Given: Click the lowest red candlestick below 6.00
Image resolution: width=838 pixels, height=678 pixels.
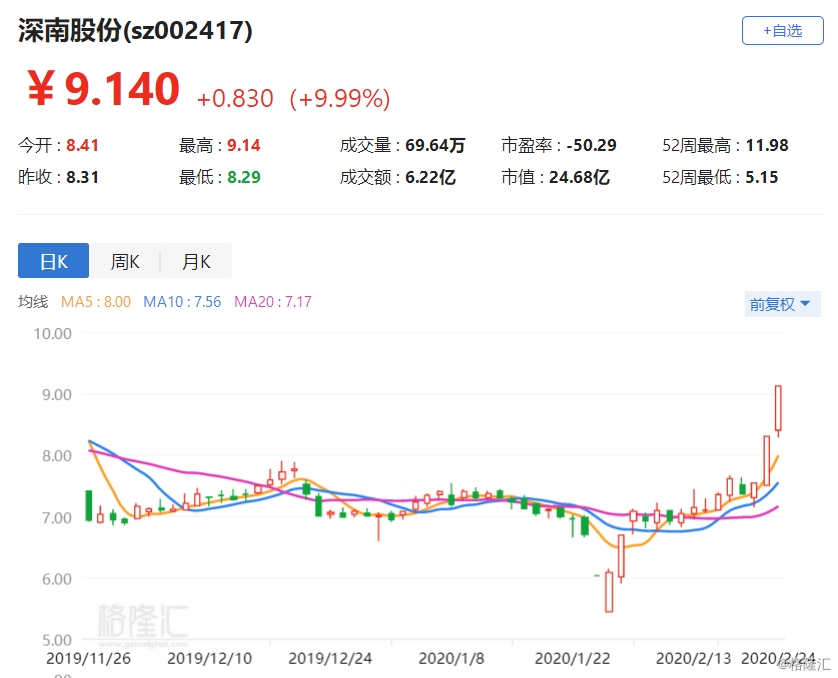Looking at the screenshot, I should coord(609,591).
